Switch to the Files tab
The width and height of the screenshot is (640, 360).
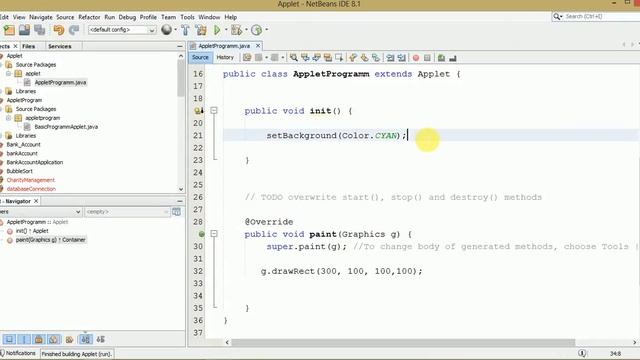[29, 47]
